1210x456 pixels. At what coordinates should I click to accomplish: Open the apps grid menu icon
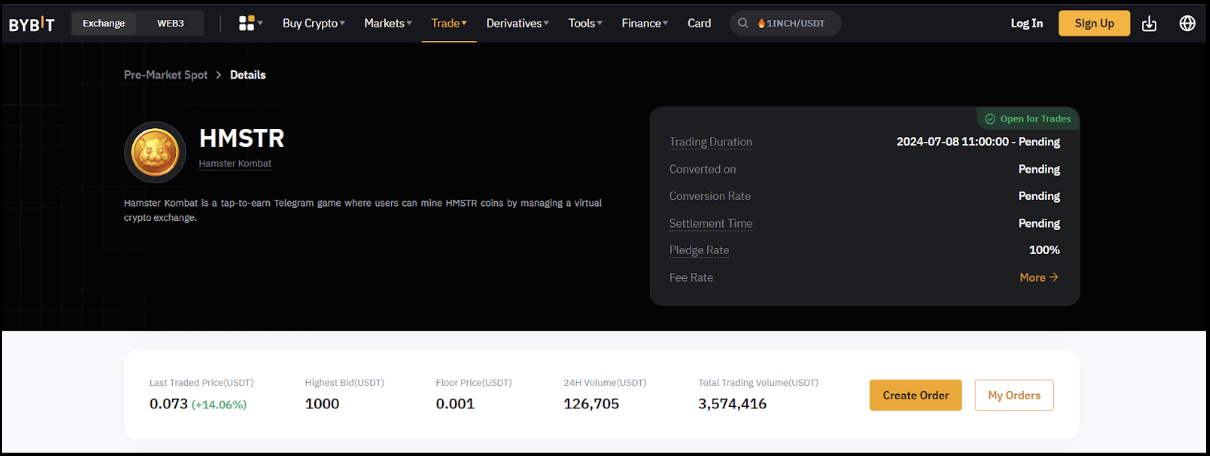pos(248,23)
